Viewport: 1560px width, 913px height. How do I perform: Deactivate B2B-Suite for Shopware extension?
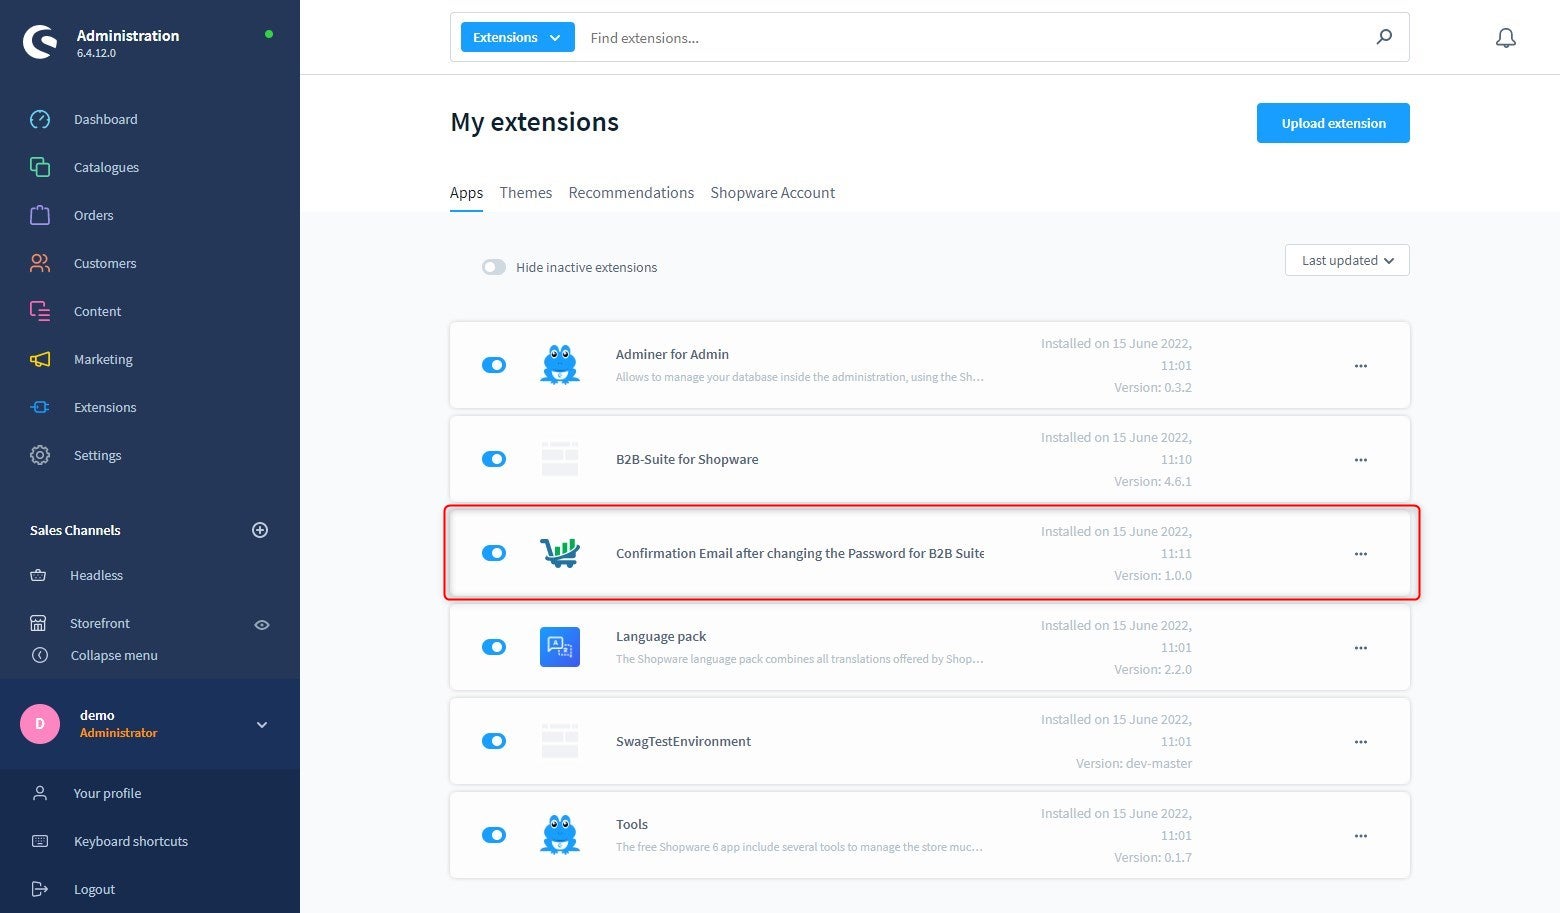coord(494,459)
